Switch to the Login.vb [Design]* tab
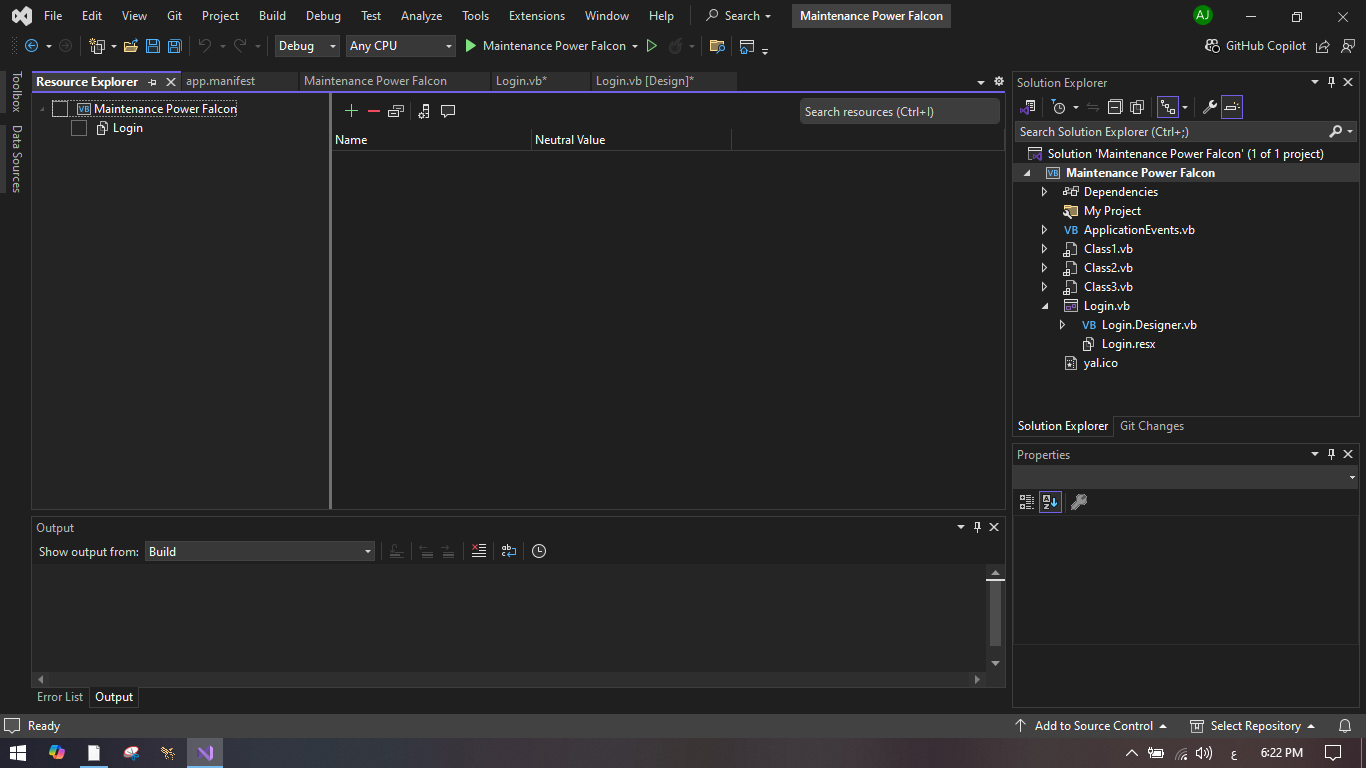The height and width of the screenshot is (768, 1366). tap(644, 81)
